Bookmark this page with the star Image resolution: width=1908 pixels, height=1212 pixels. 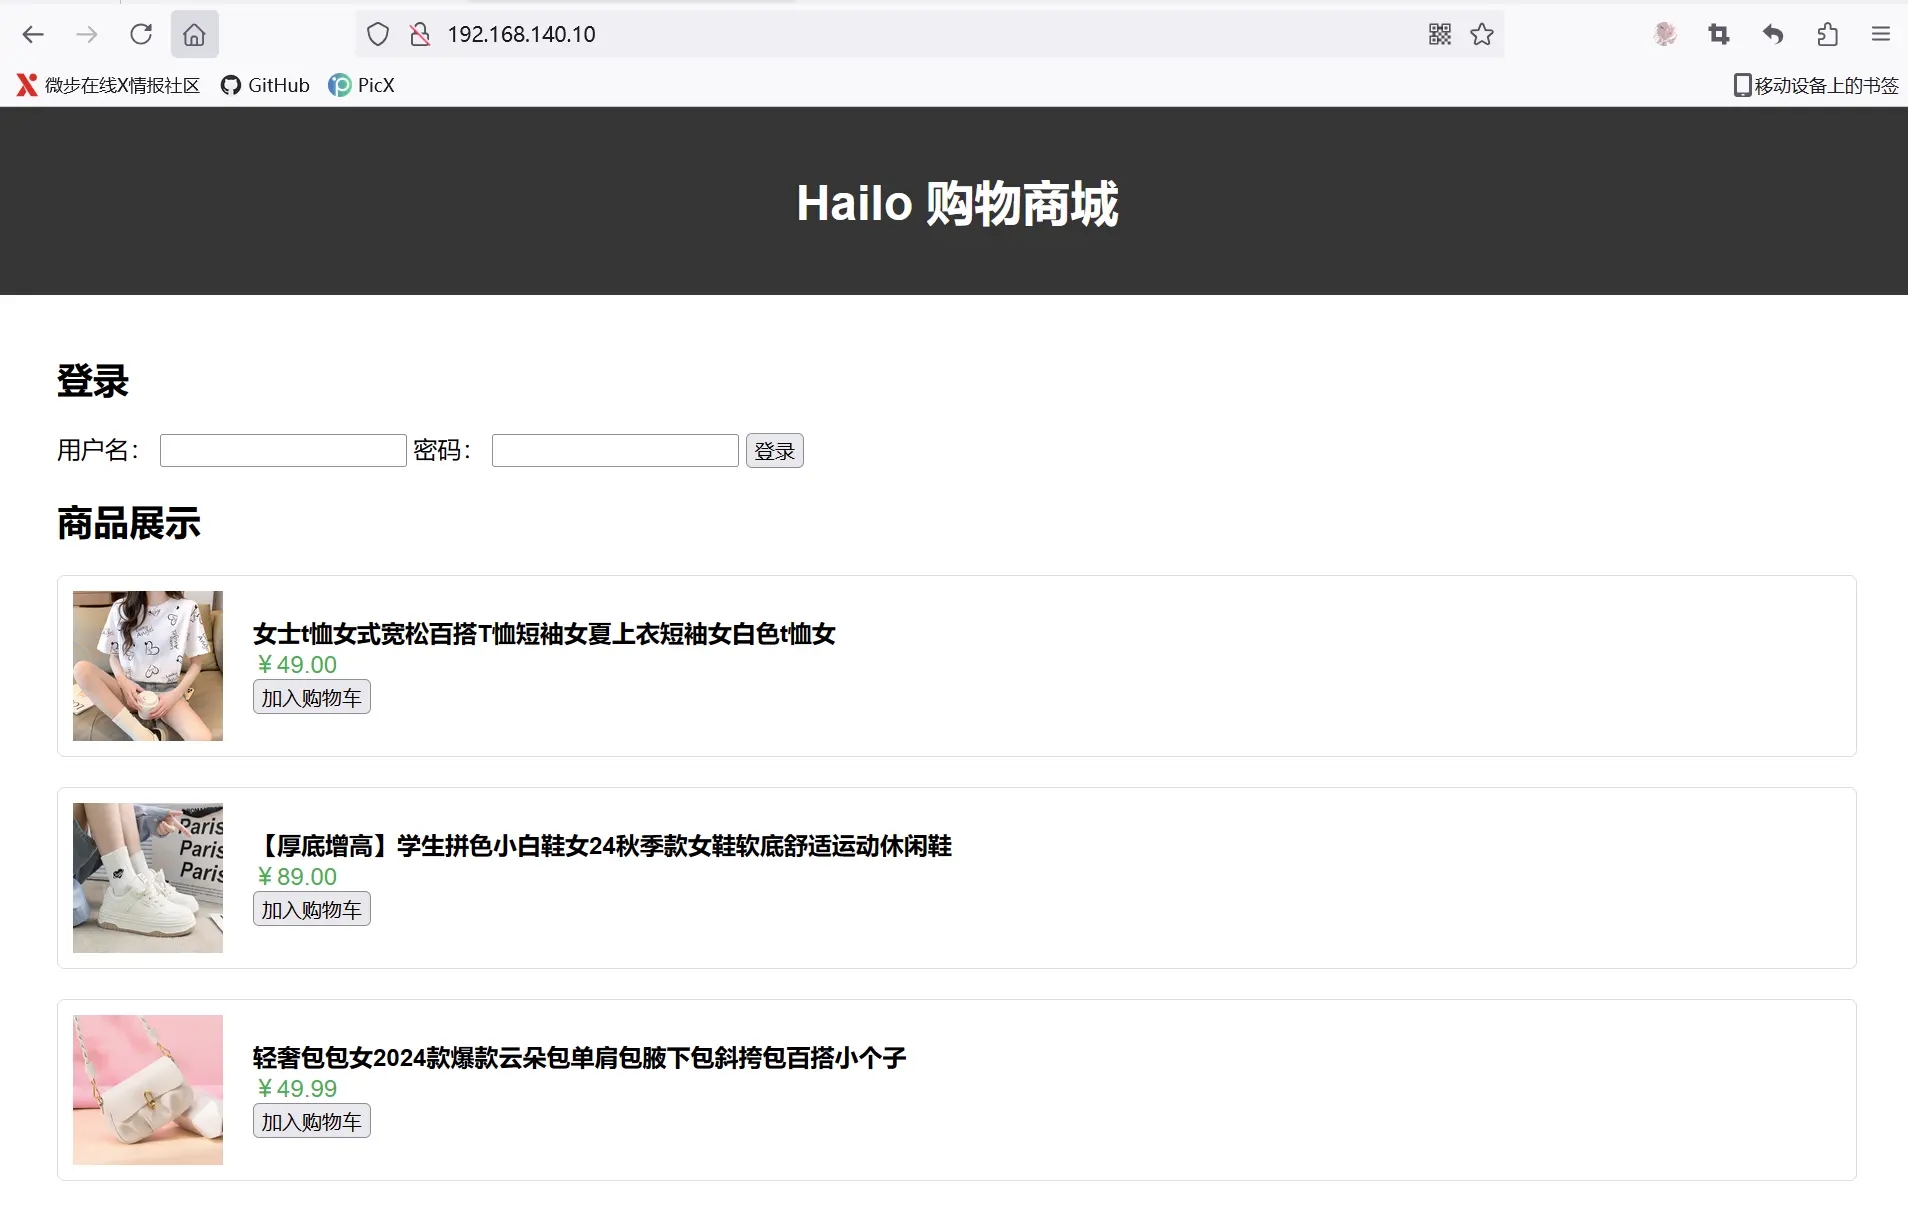tap(1482, 34)
